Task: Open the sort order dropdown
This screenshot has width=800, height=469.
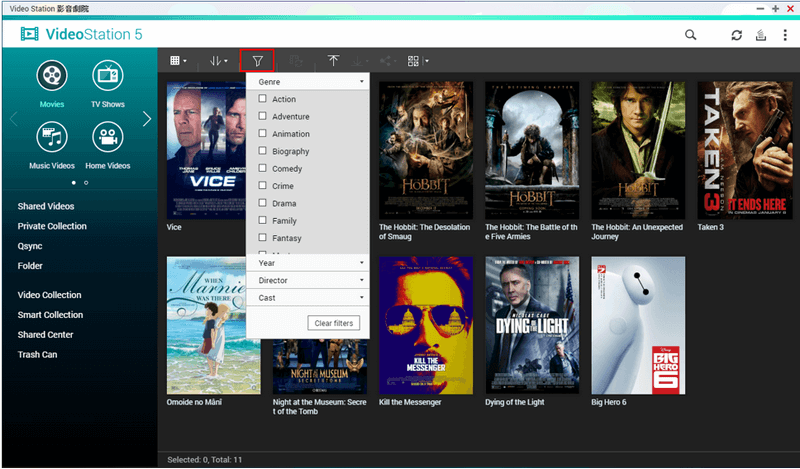Action: click(218, 61)
